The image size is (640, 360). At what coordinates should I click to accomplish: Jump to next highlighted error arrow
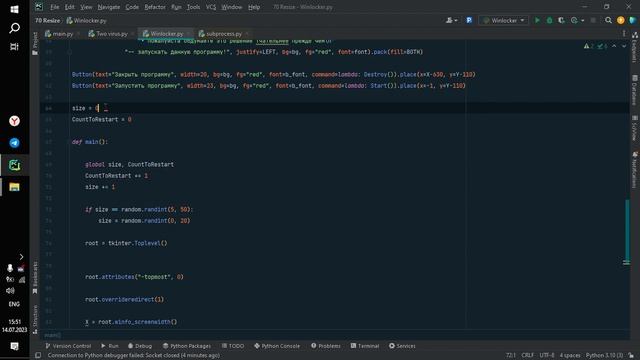(624, 46)
